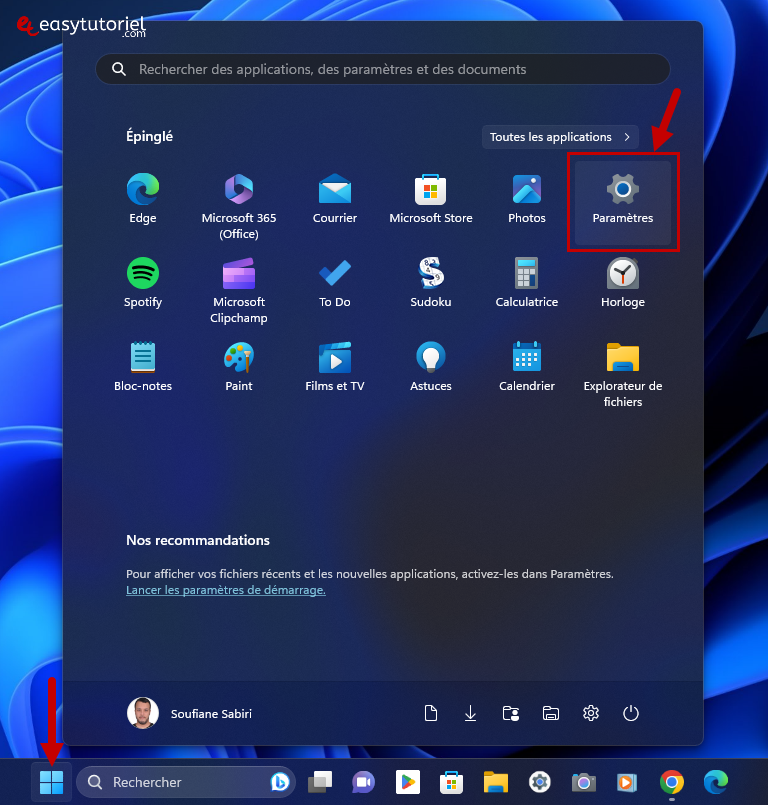Focus the Start menu search field
The height and width of the screenshot is (805, 768).
[383, 69]
